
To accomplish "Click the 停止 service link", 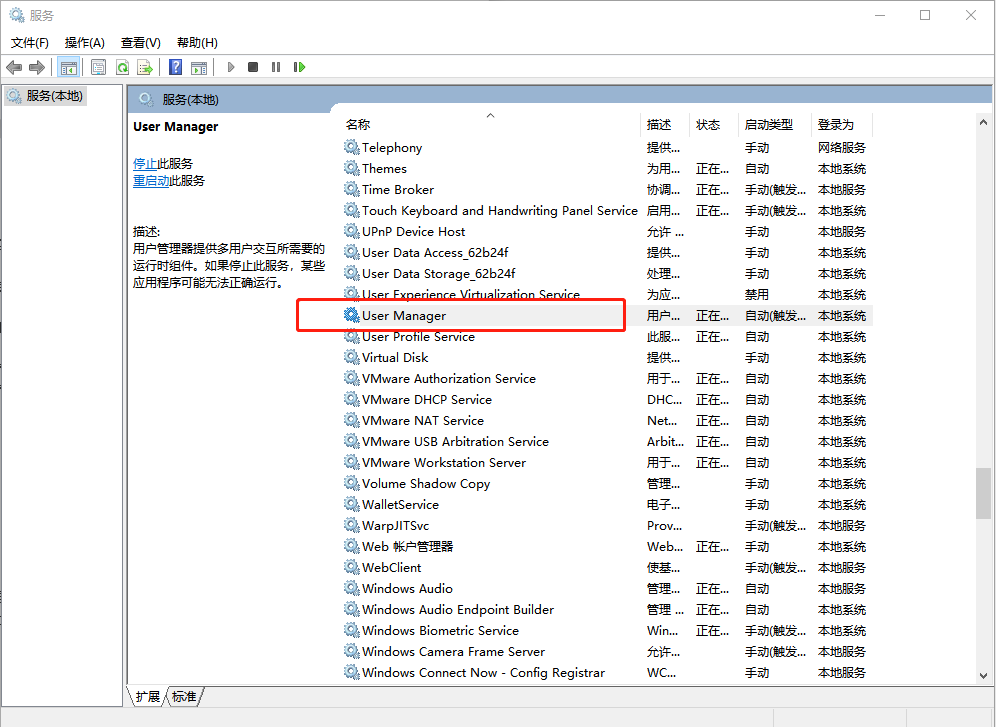I will click(x=145, y=163).
